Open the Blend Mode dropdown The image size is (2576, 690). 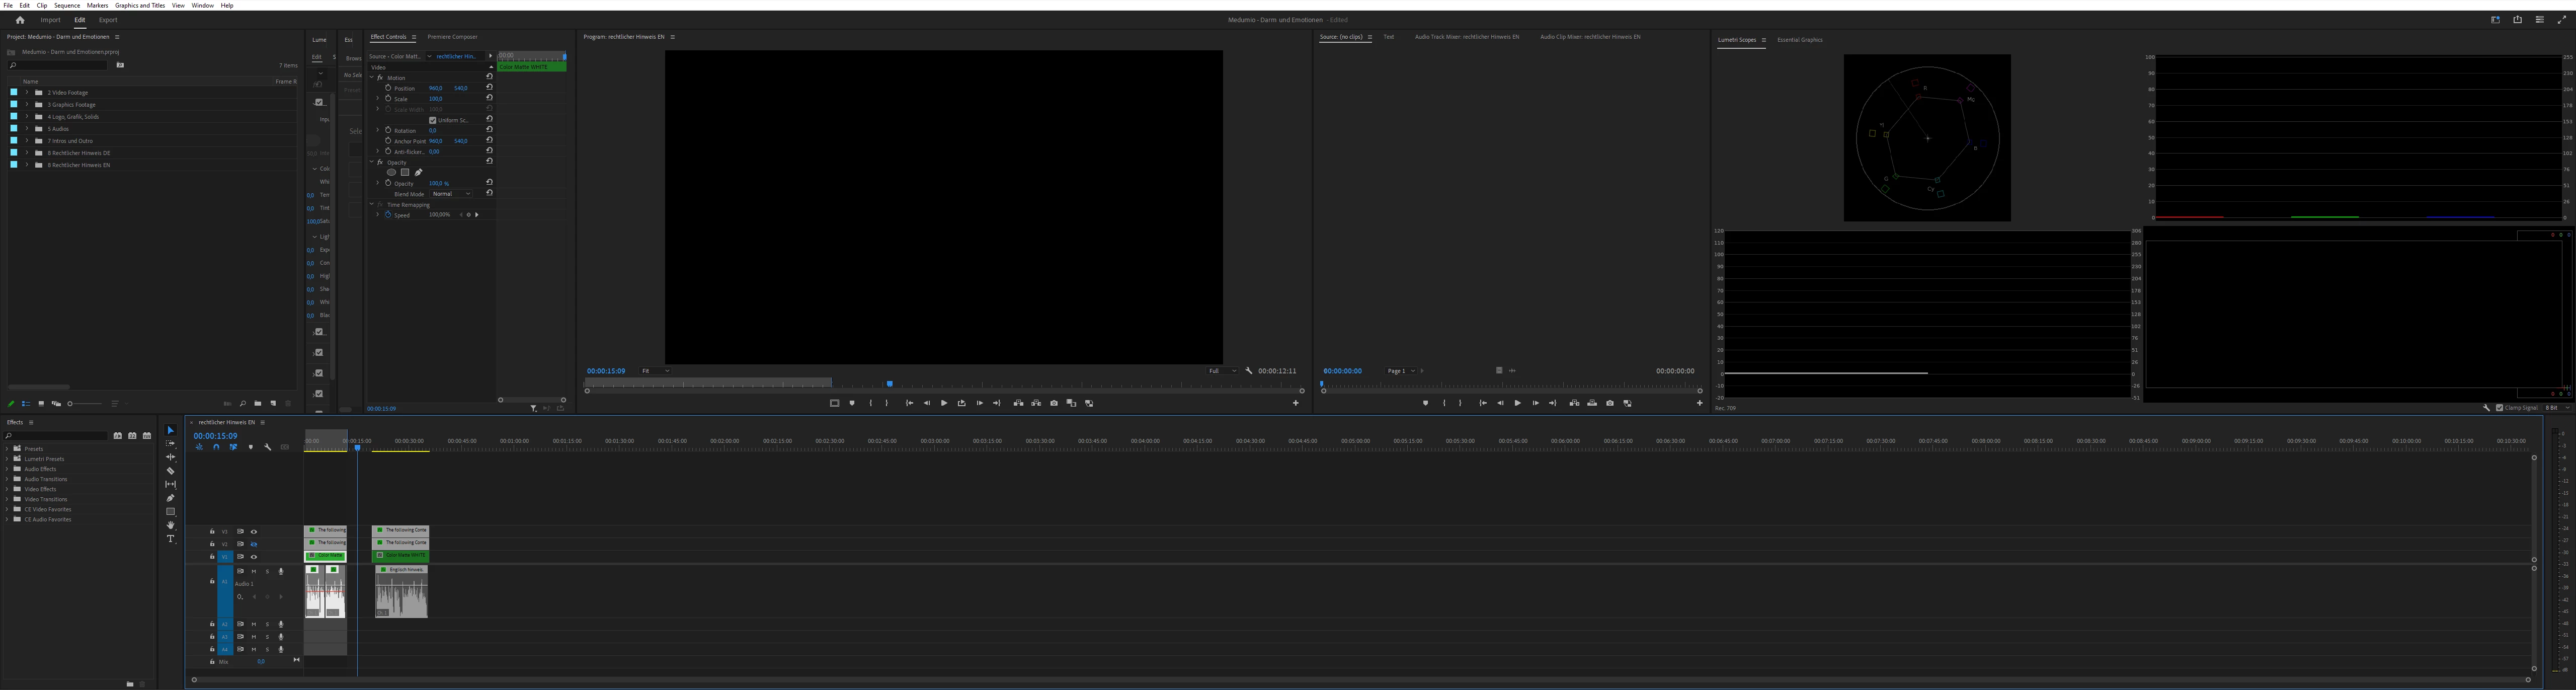click(451, 194)
